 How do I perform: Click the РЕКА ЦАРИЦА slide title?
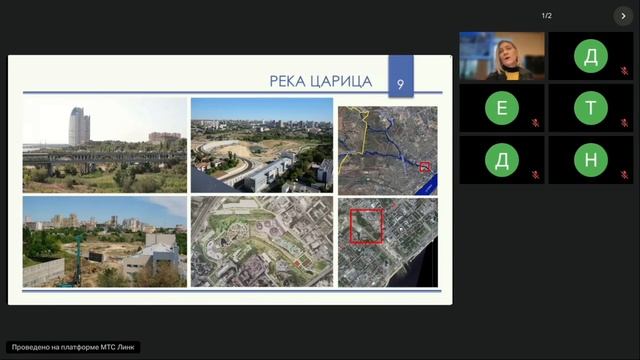321,81
